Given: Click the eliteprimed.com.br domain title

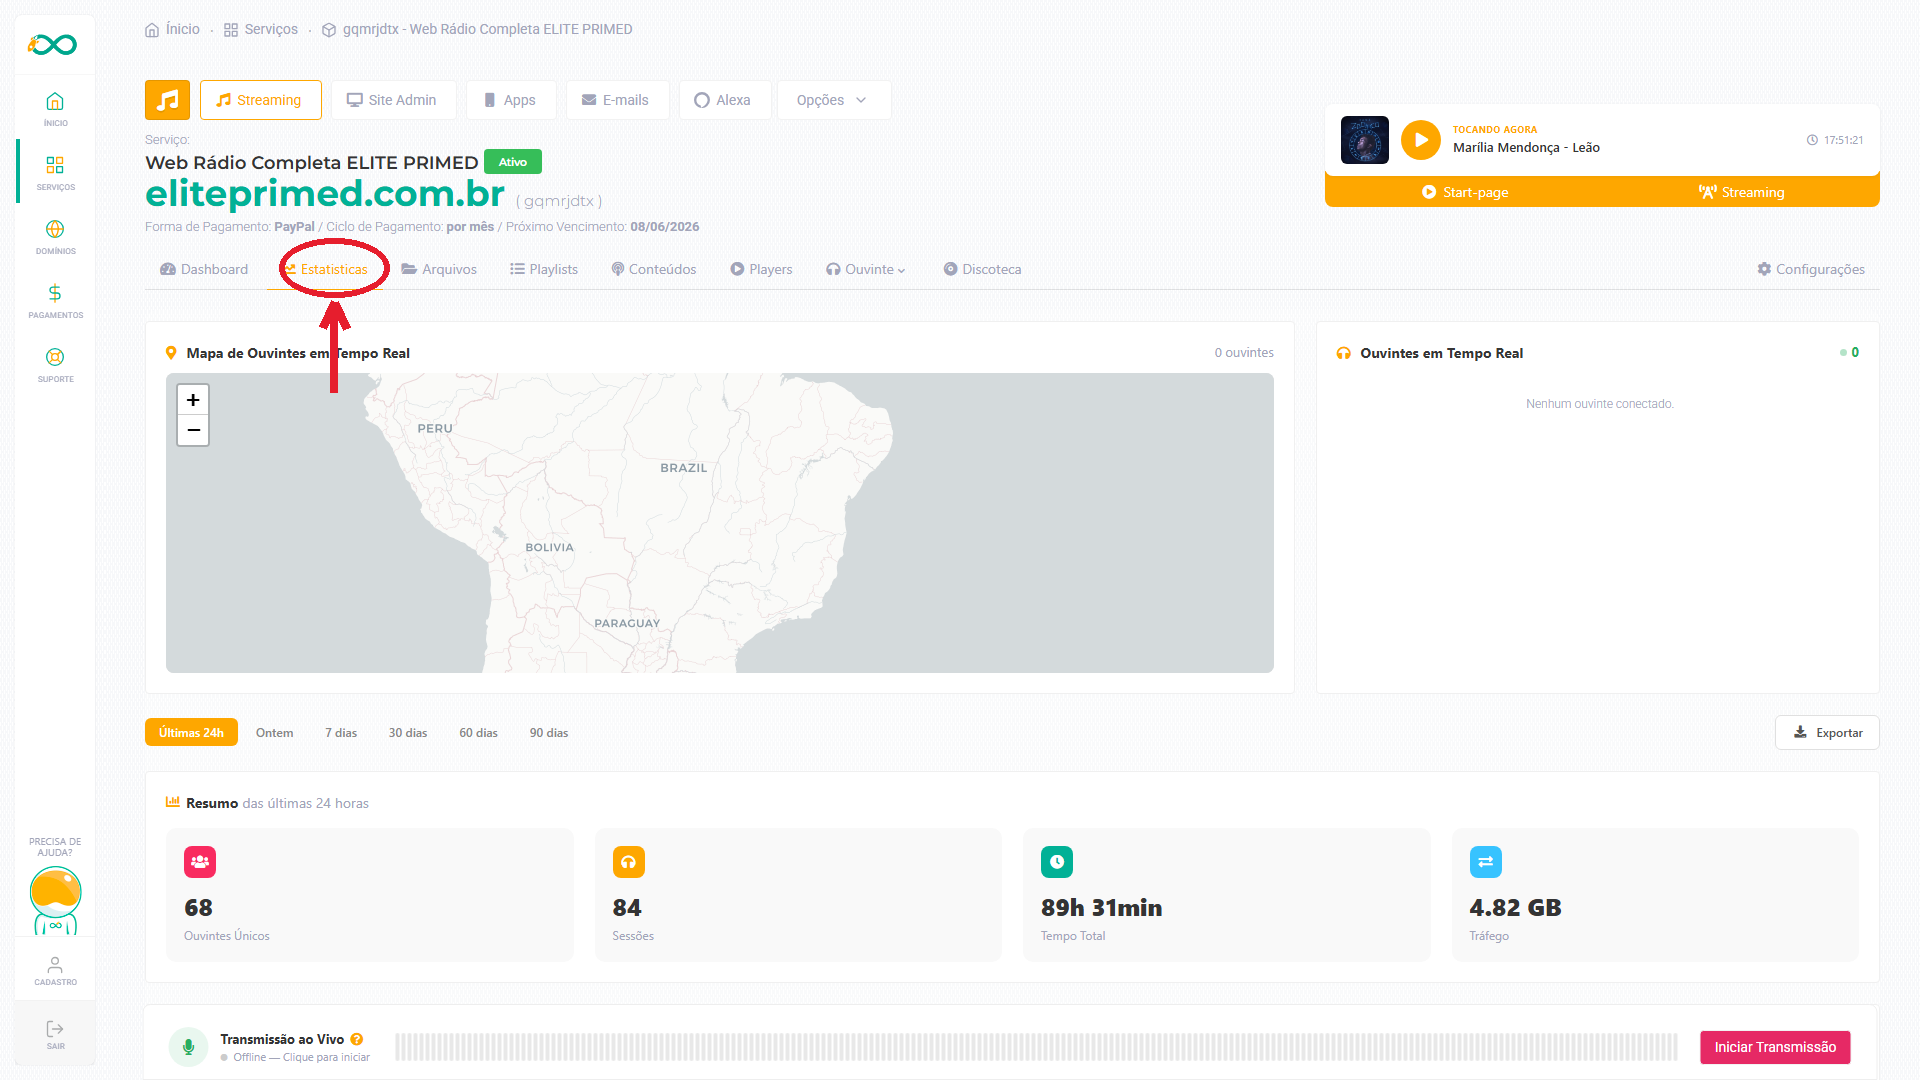Looking at the screenshot, I should tap(325, 193).
